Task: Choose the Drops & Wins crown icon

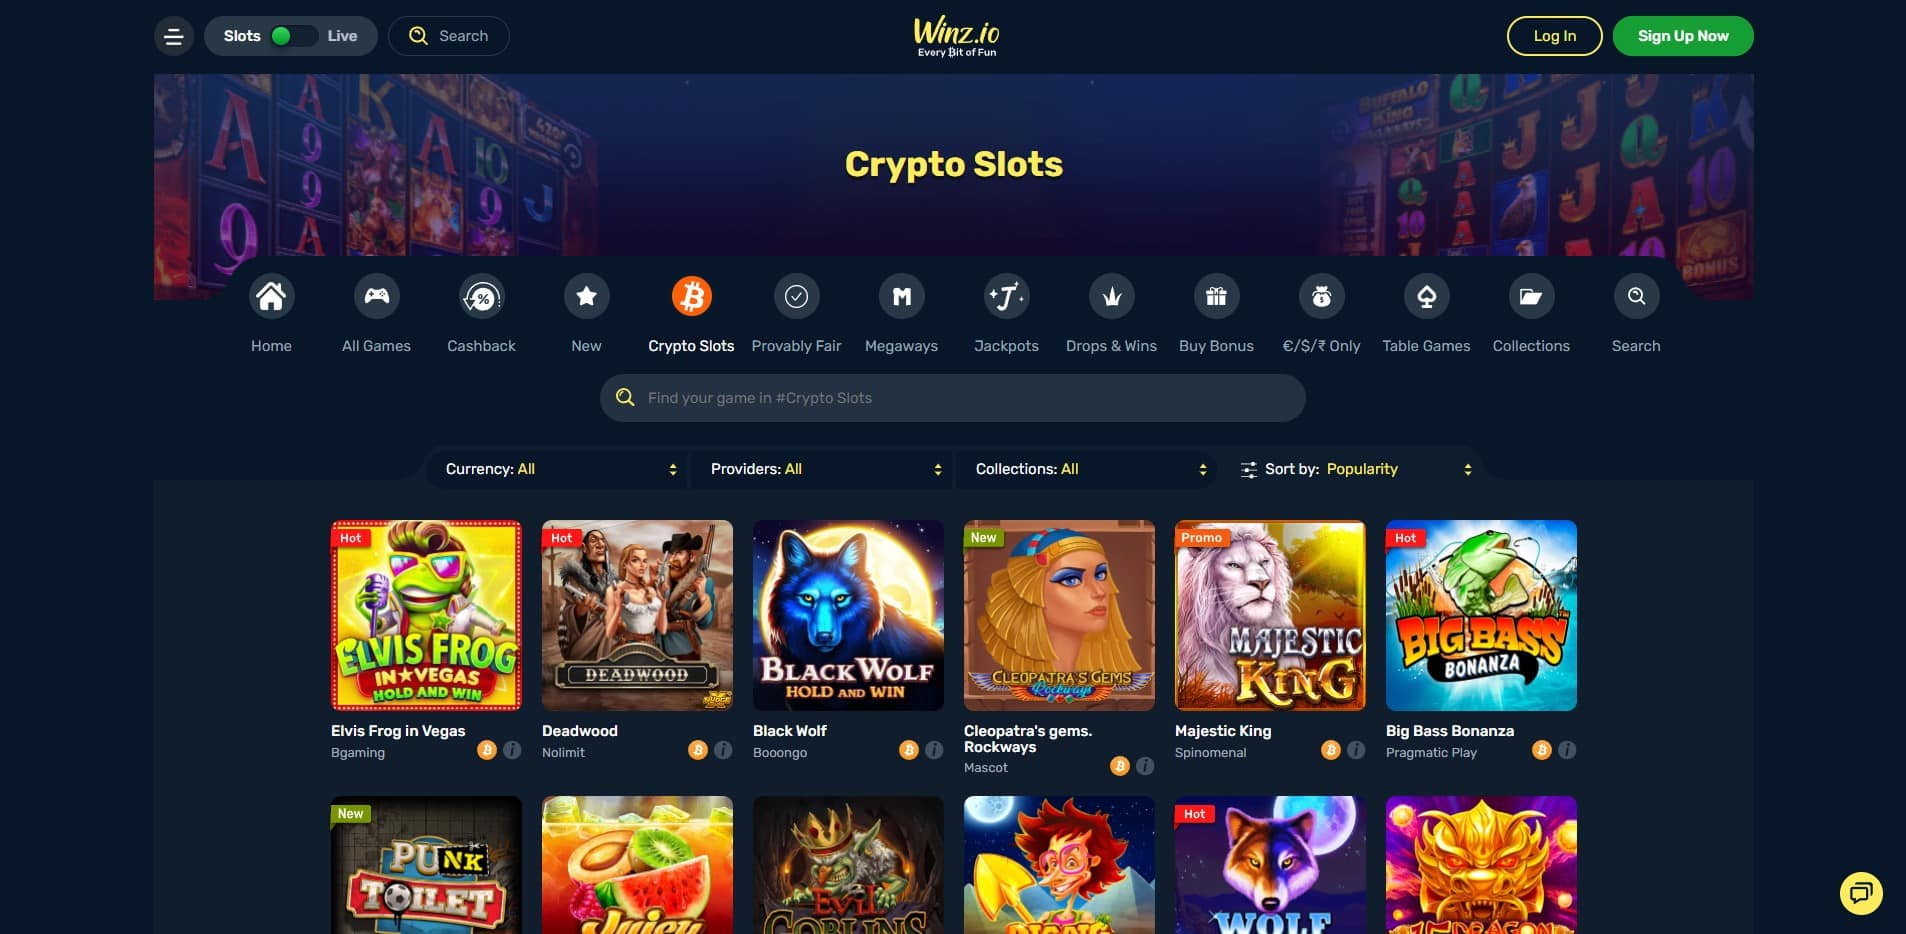Action: tap(1111, 296)
